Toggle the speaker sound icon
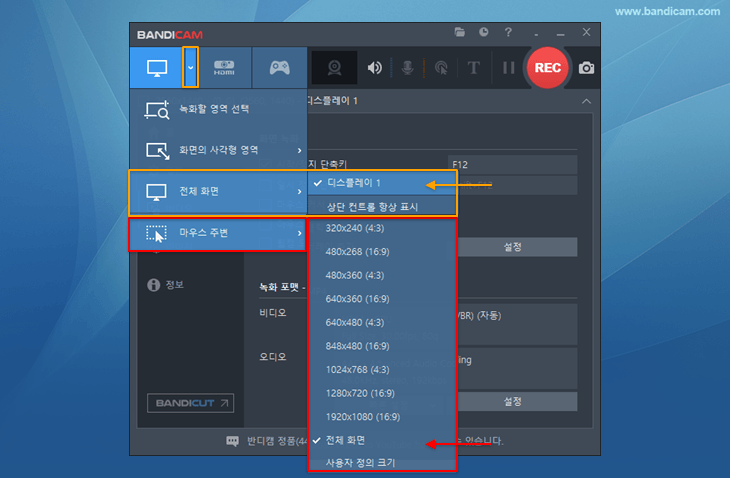 tap(374, 68)
